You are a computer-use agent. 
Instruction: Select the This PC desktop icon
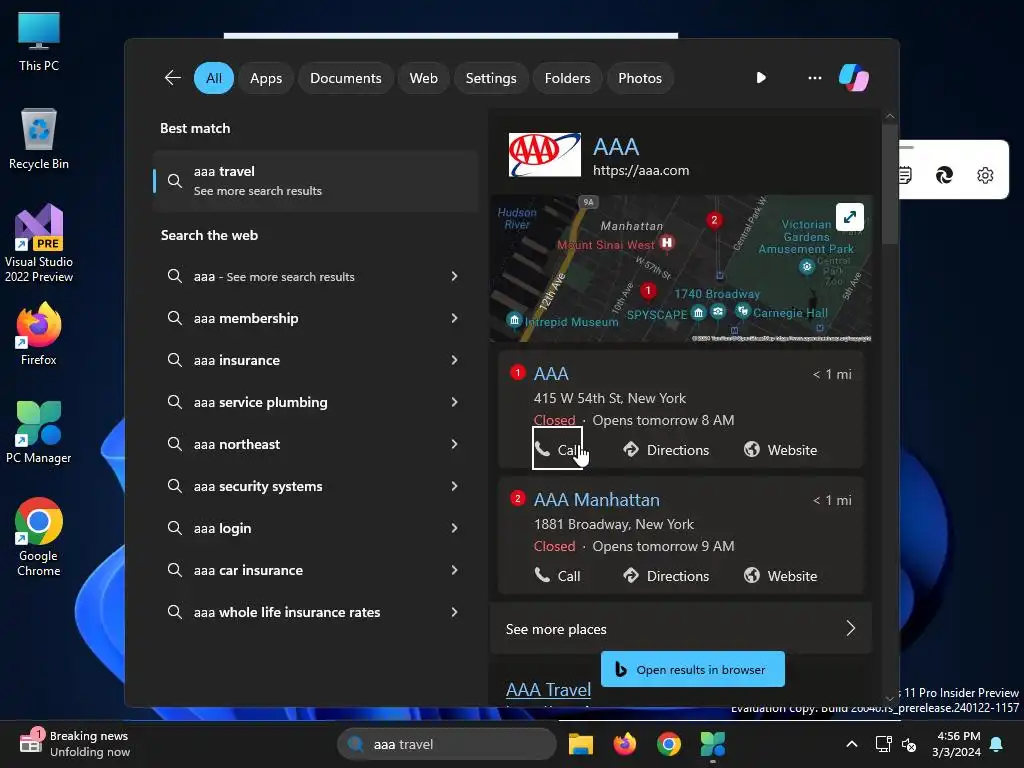point(39,41)
